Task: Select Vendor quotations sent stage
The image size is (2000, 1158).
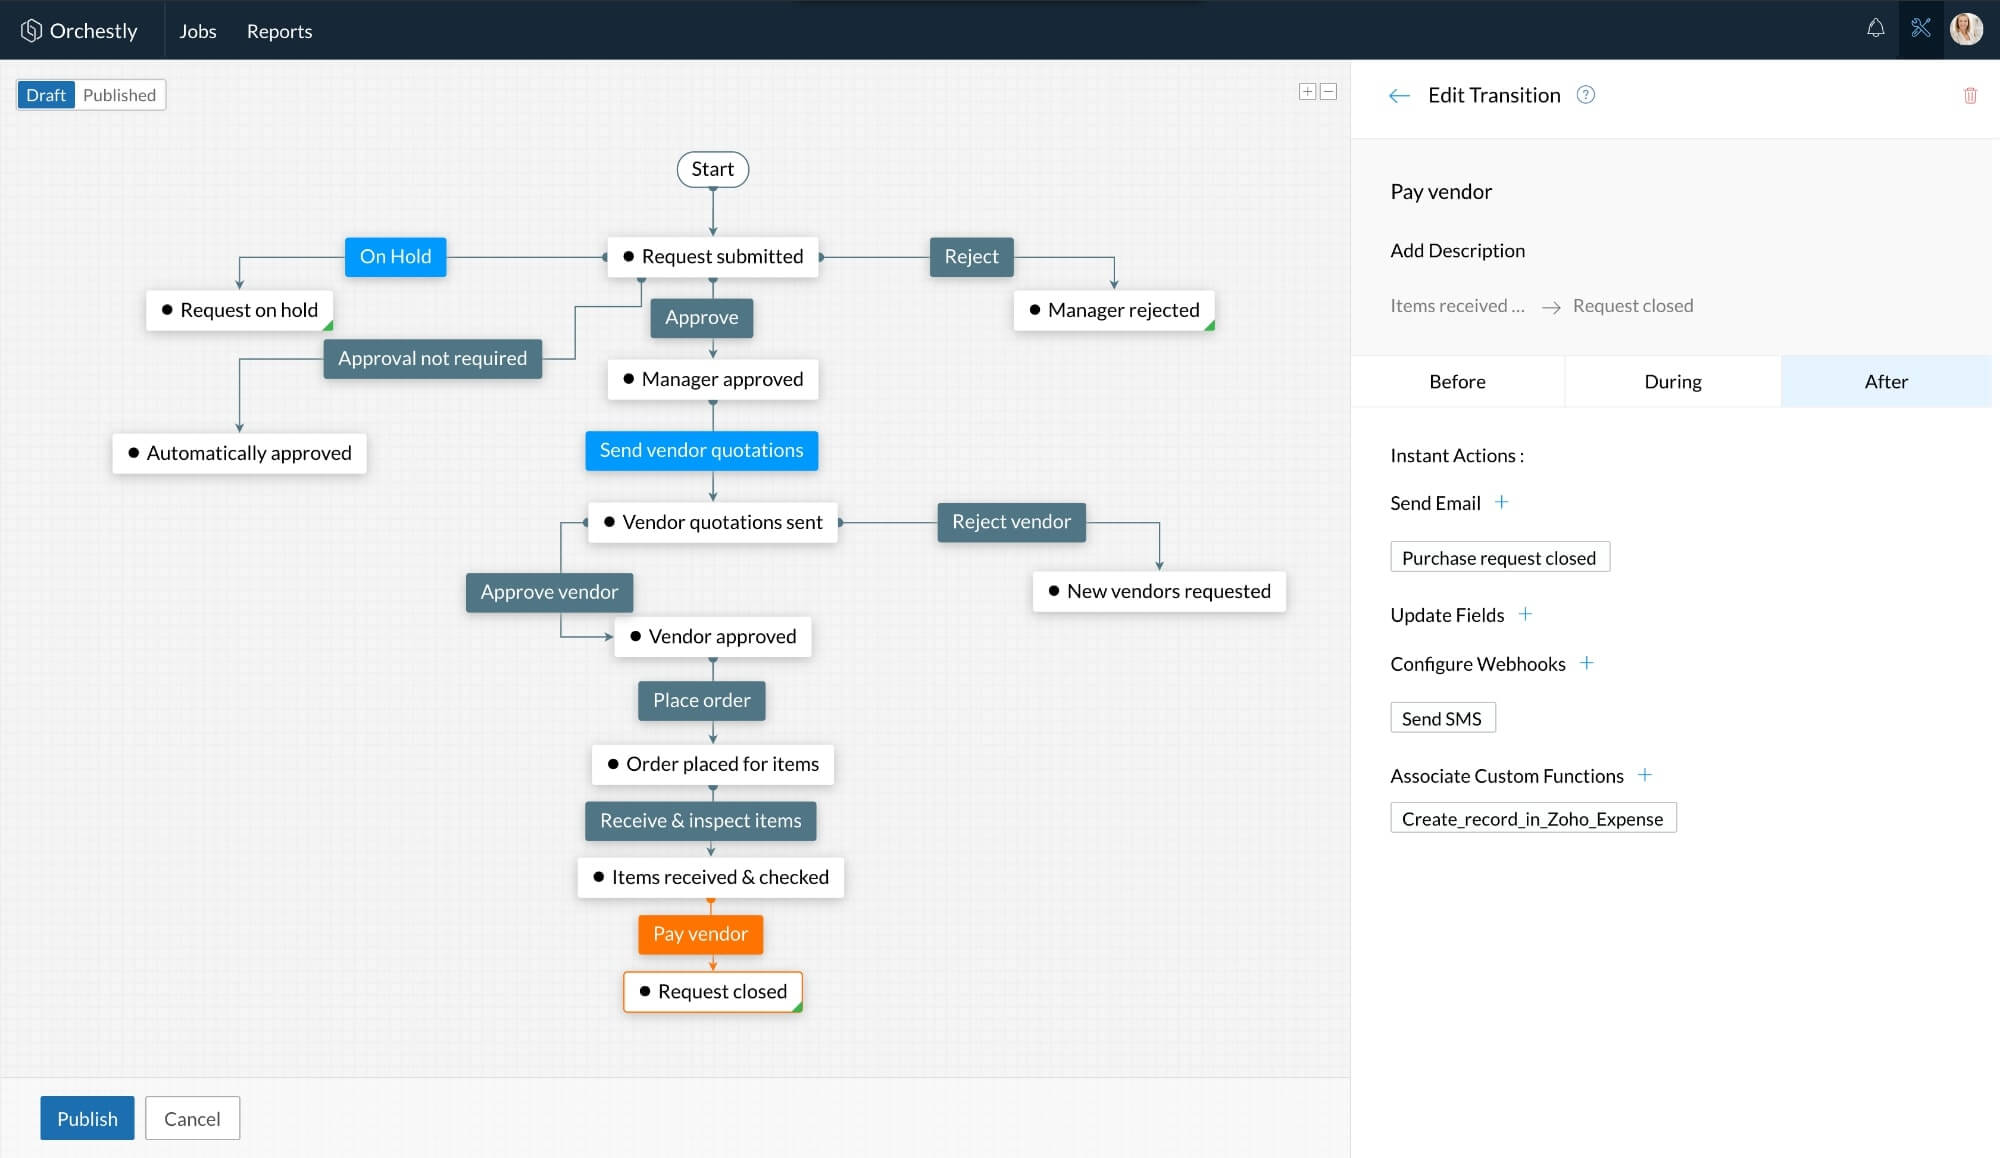Action: (713, 522)
